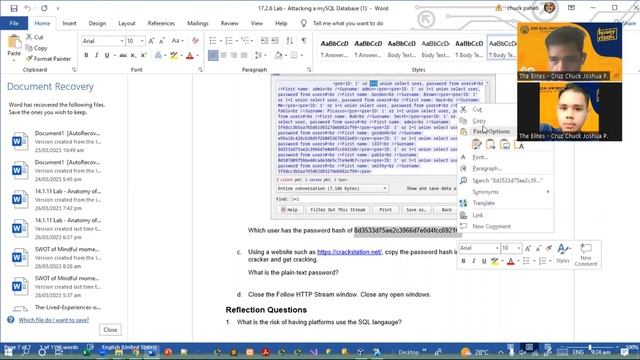Click Cut in the Clipboard group
The image size is (640, 360).
click(x=35, y=37)
